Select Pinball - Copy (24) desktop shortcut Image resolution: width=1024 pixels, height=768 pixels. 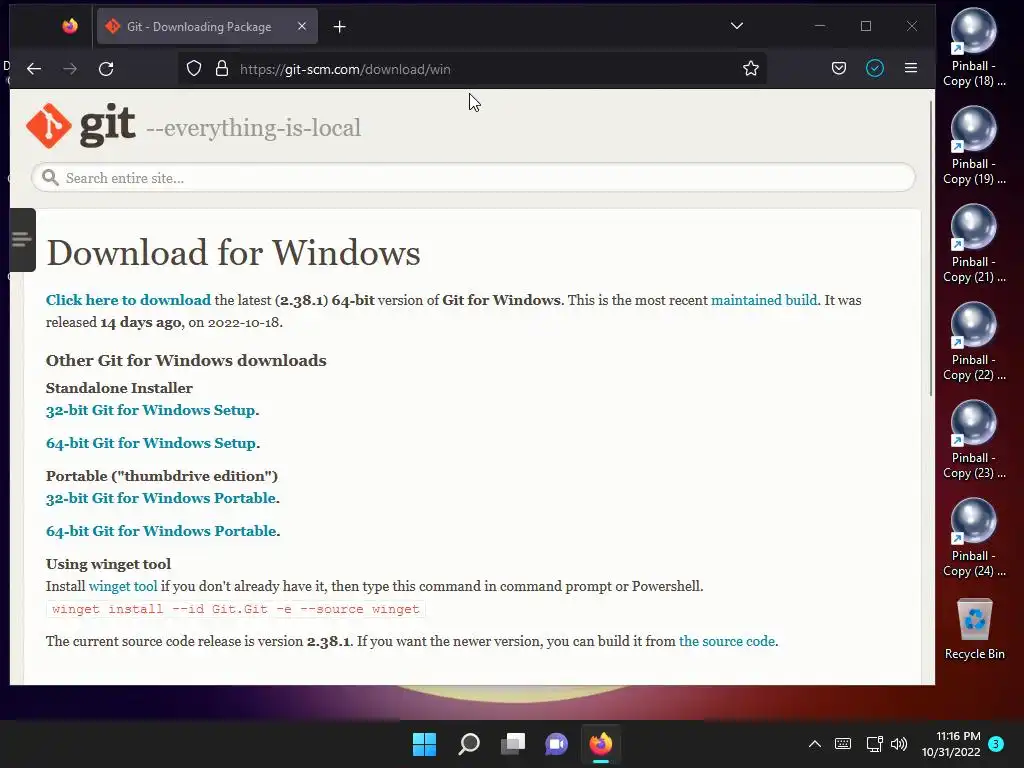pyautogui.click(x=973, y=537)
